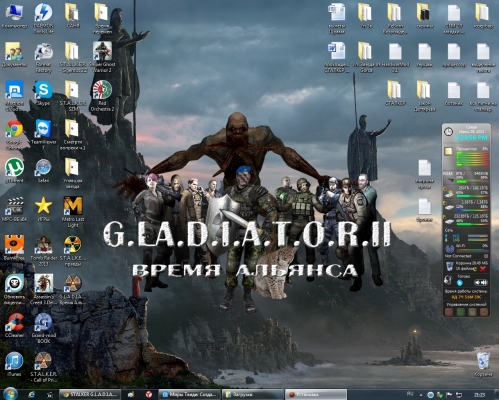
Task: Switch to the Установка taskbar window
Action: click(315, 394)
